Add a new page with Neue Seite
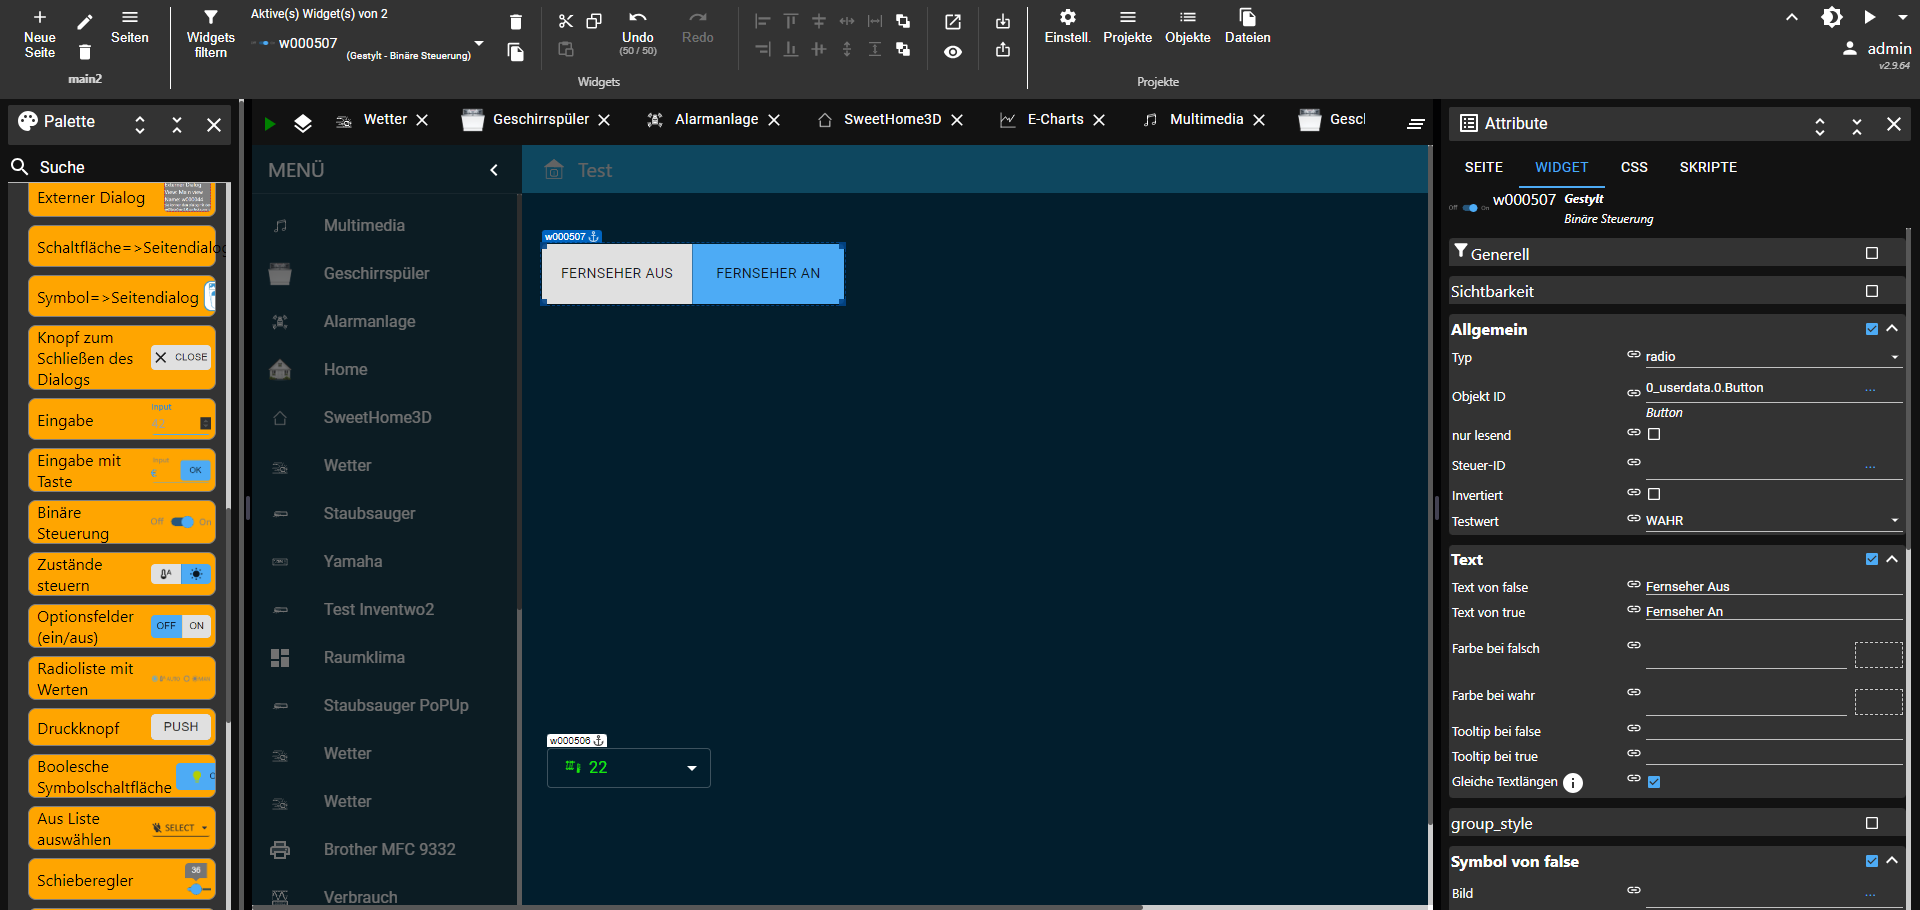This screenshot has height=910, width=1920. 40,18
